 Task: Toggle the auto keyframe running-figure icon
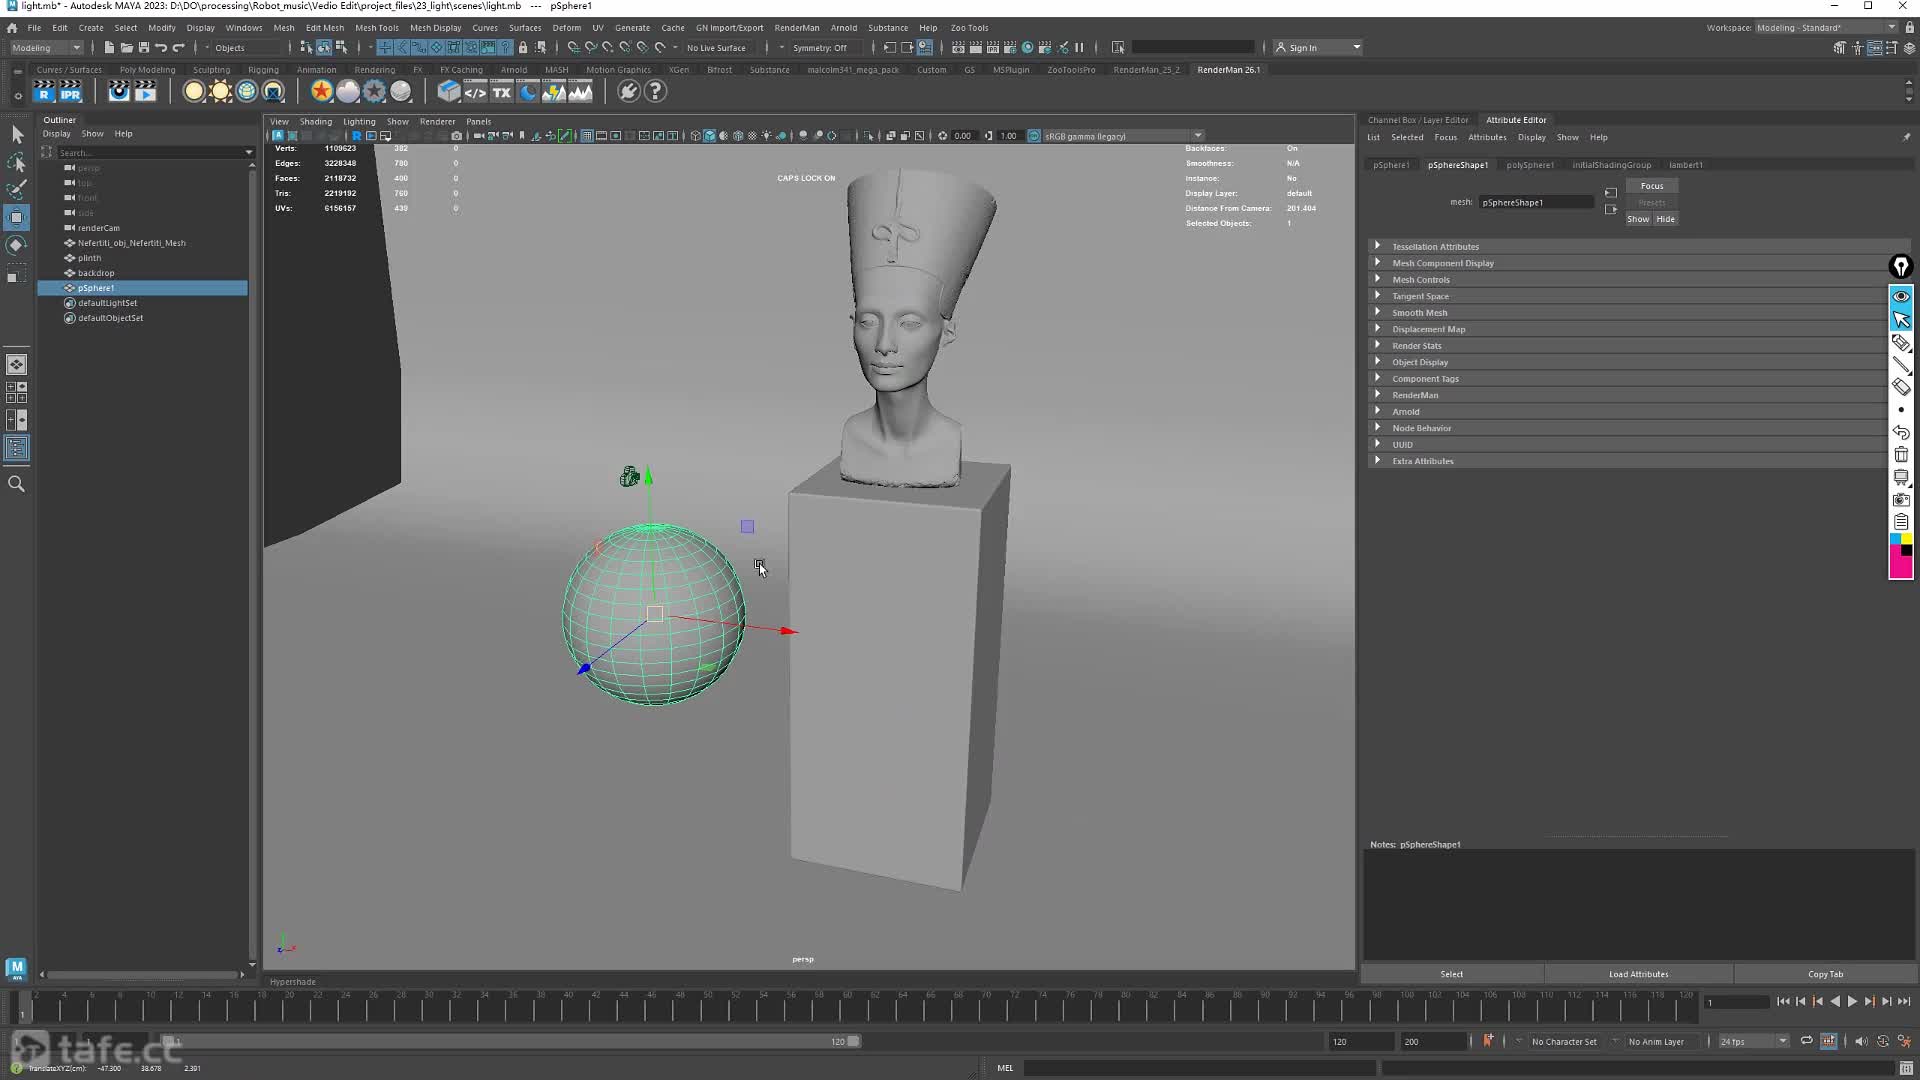coord(1904,1041)
